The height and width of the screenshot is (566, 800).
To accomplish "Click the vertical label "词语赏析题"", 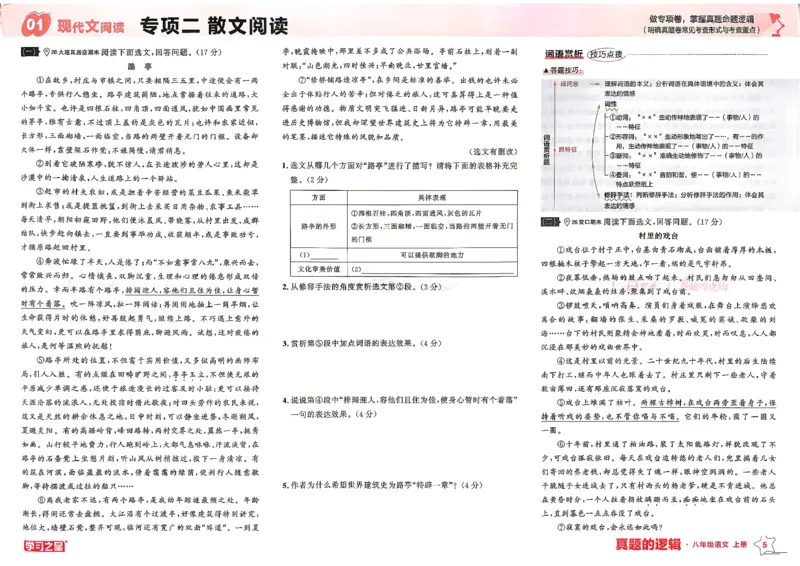I will [x=546, y=149].
